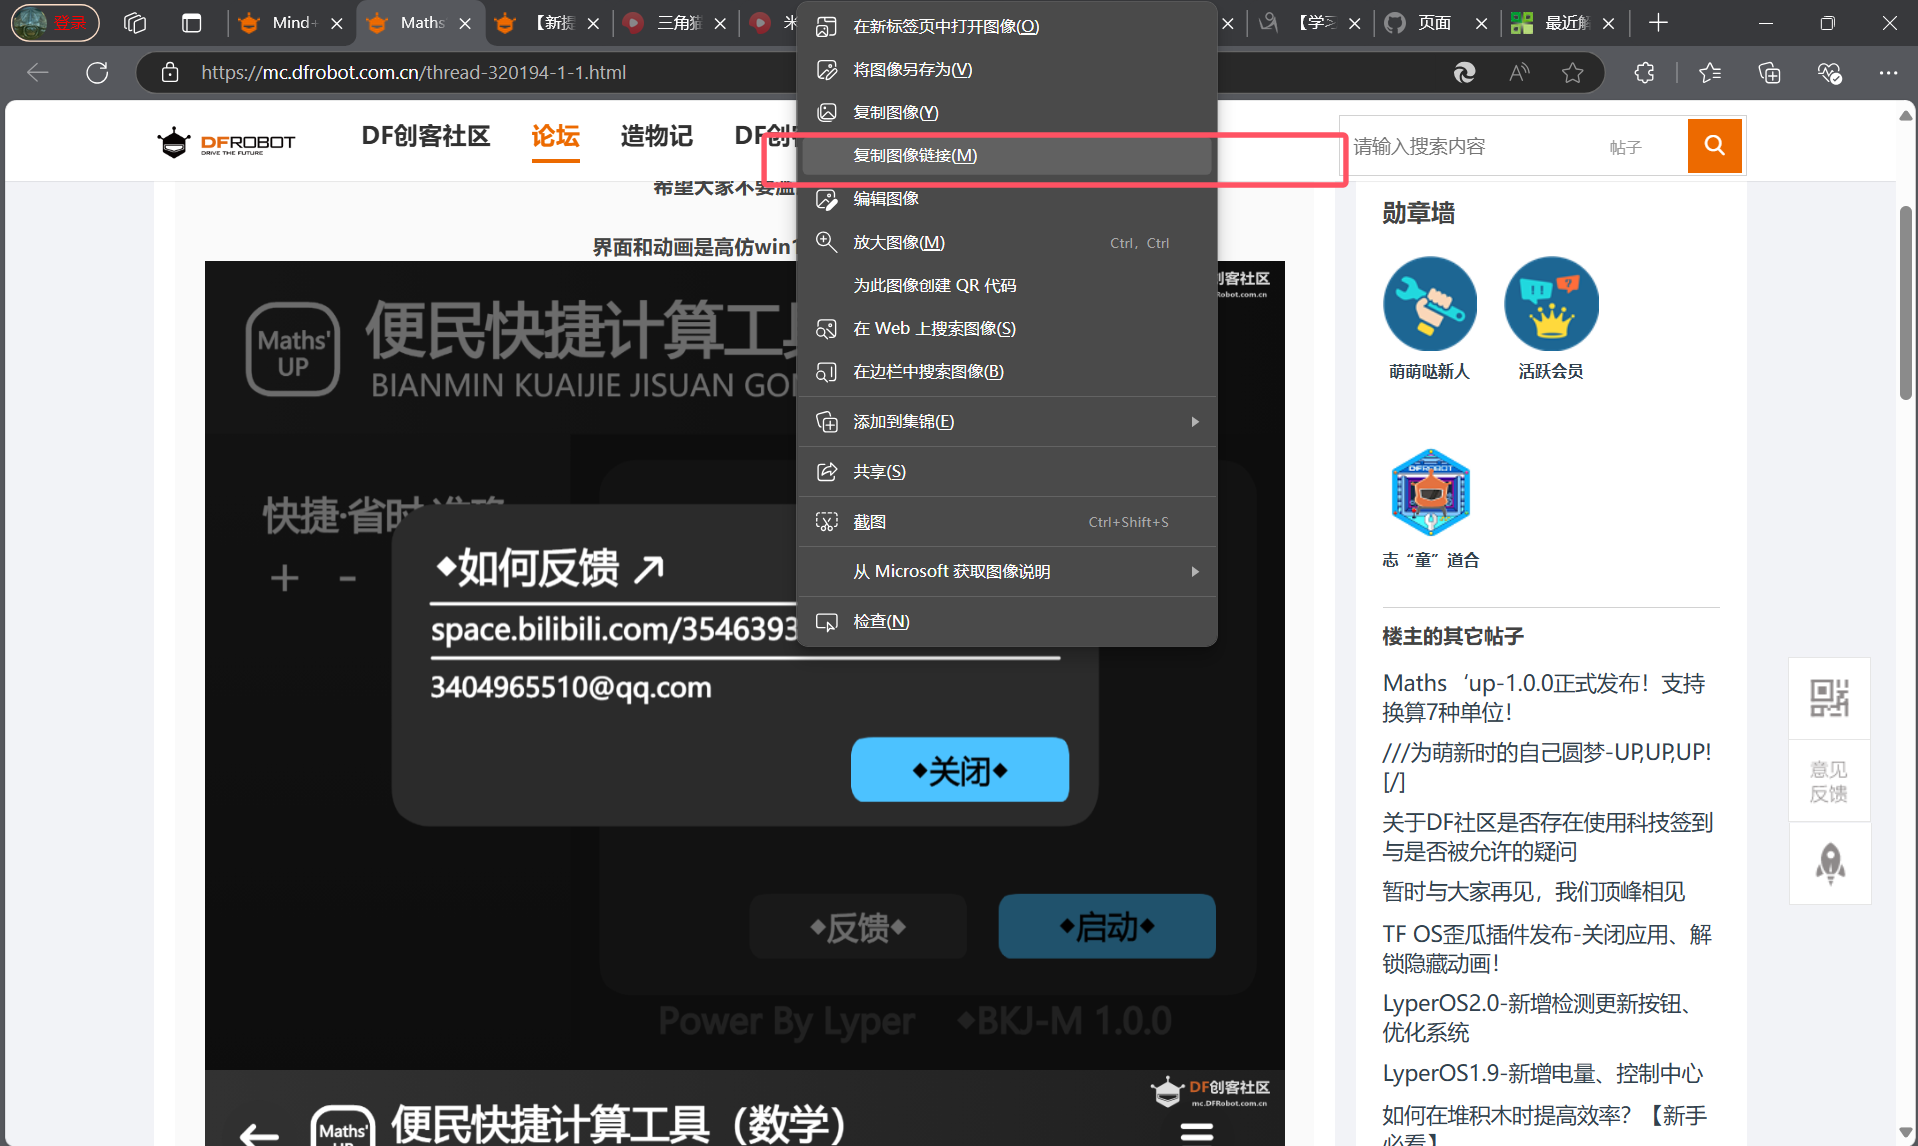Toggle the vertical tabs icon

pos(192,22)
